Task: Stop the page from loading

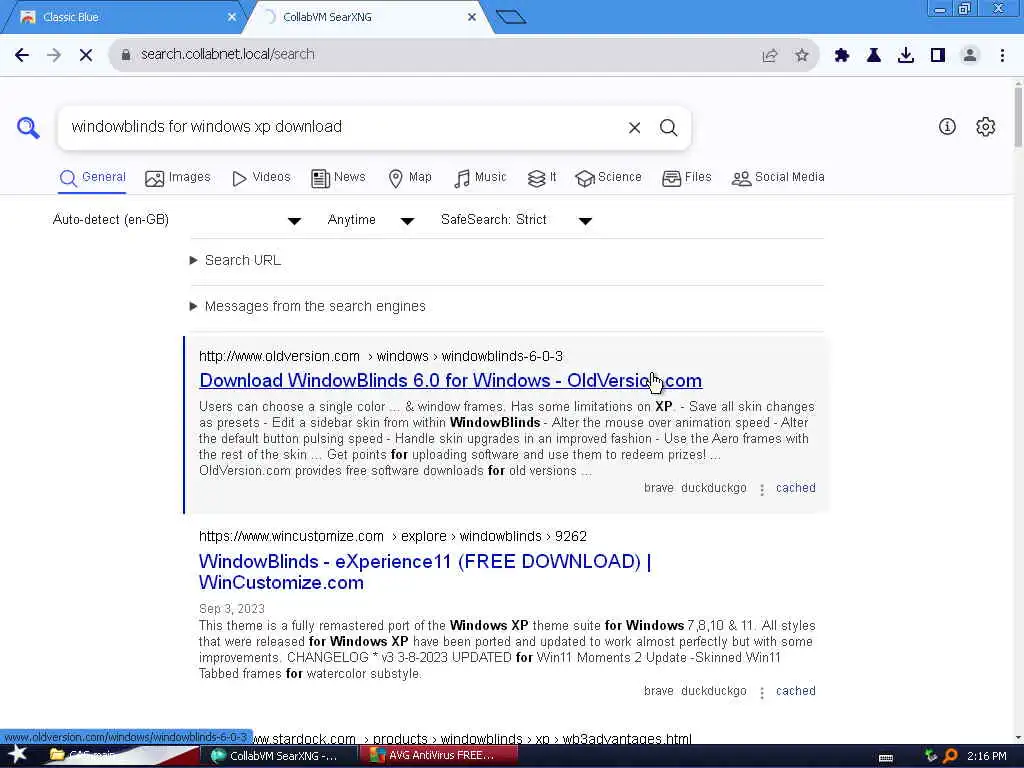Action: 86,55
